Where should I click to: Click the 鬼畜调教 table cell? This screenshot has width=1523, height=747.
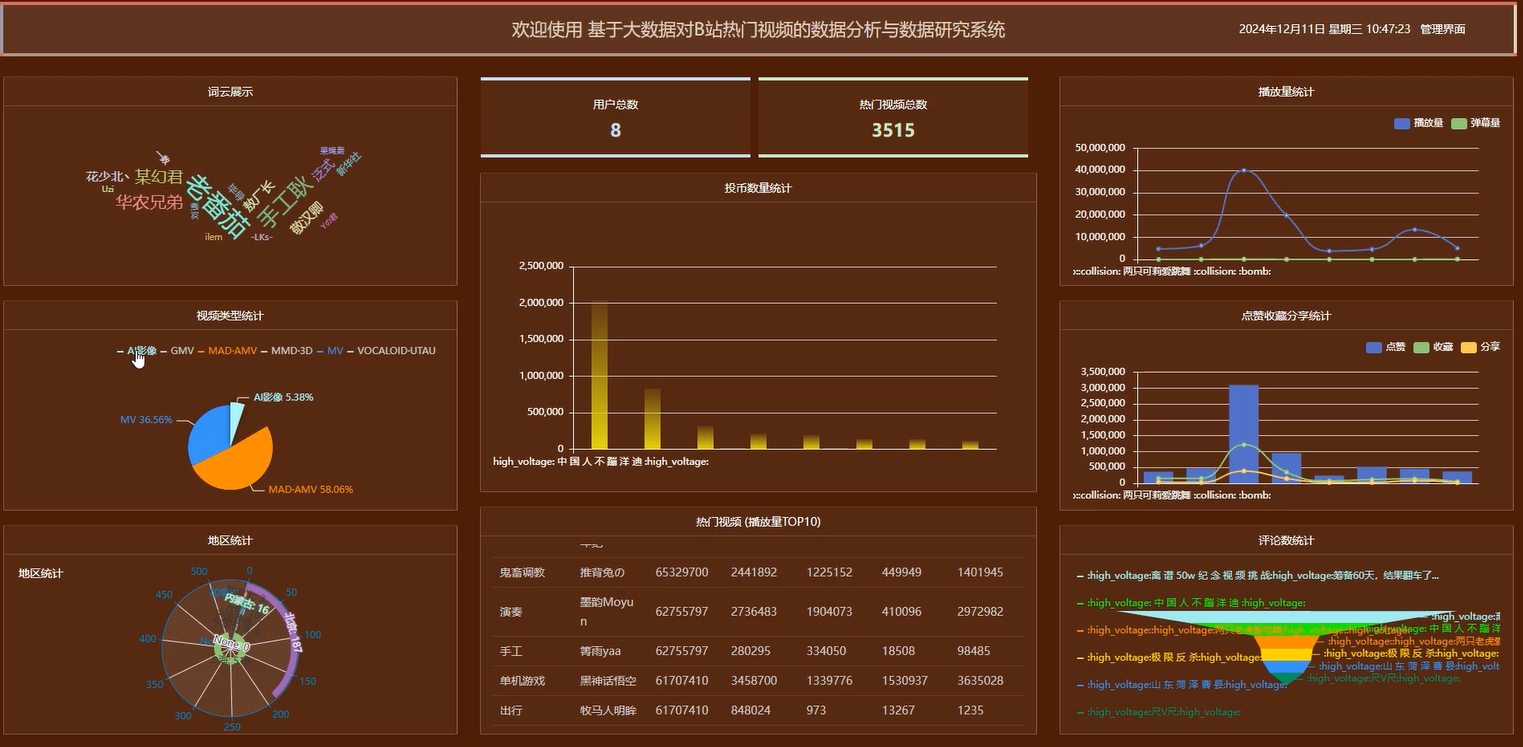pyautogui.click(x=522, y=573)
